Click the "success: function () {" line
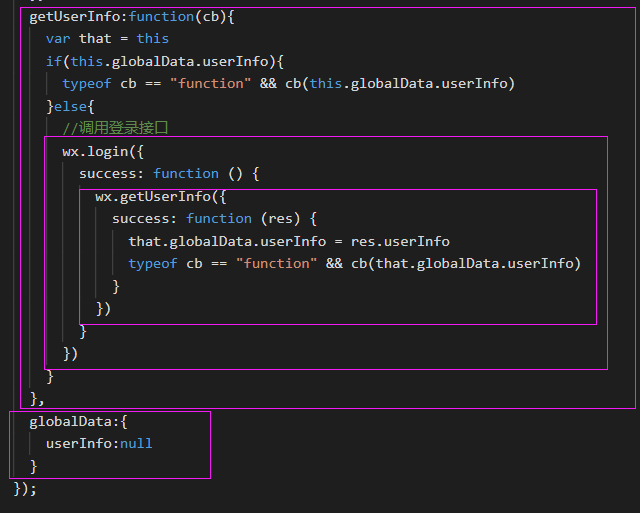 [169, 174]
